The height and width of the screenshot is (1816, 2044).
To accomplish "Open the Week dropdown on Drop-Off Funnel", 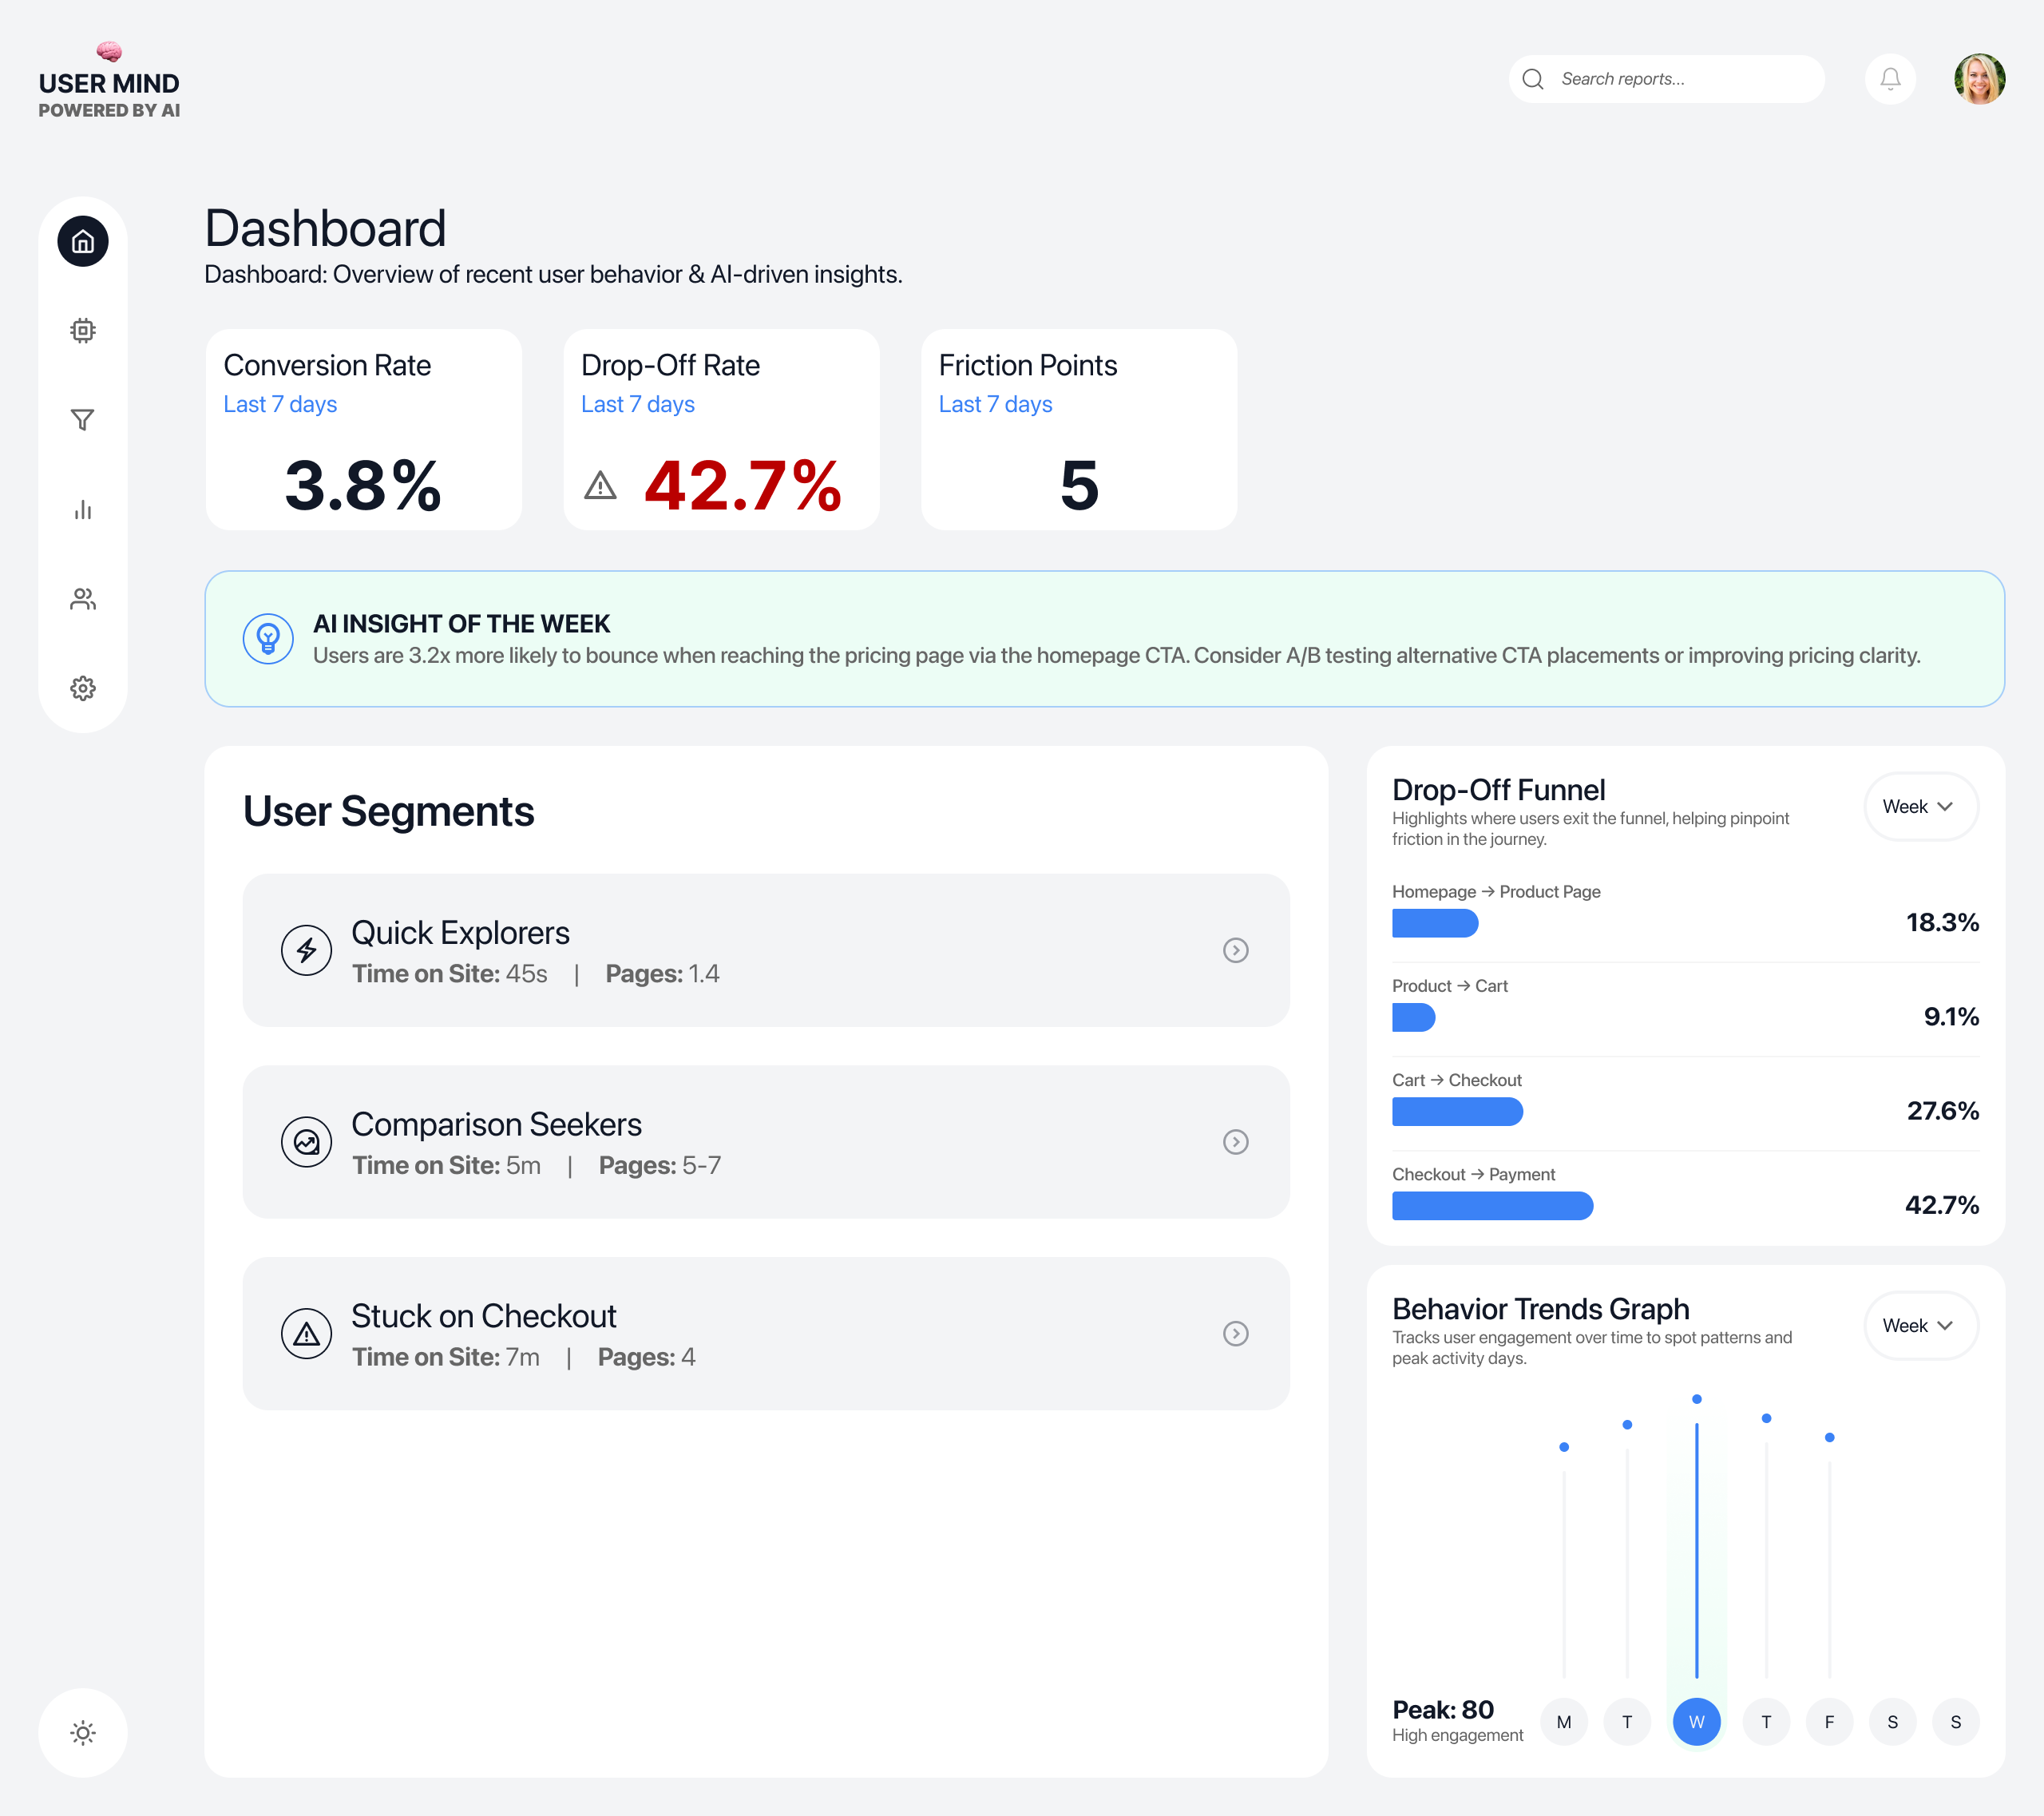I will coord(1921,806).
